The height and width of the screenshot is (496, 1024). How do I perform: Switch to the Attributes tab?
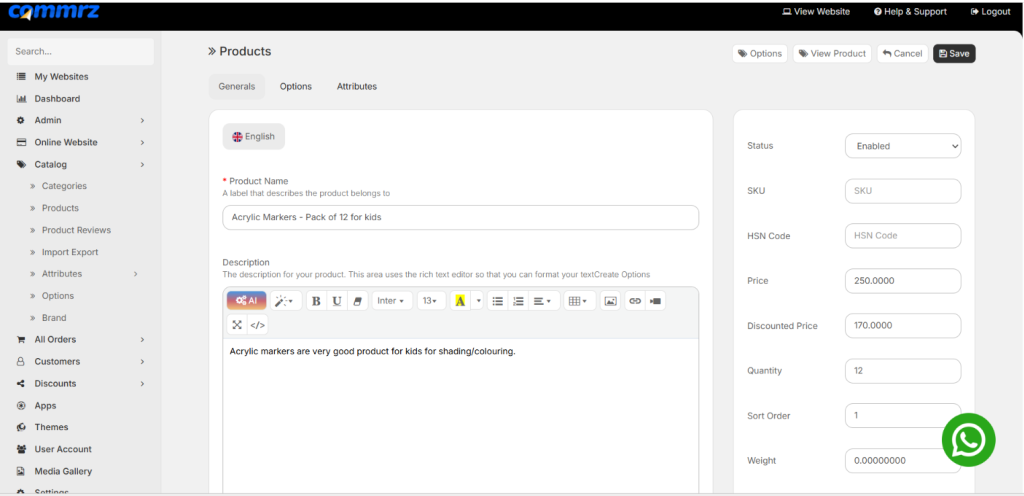tap(357, 86)
